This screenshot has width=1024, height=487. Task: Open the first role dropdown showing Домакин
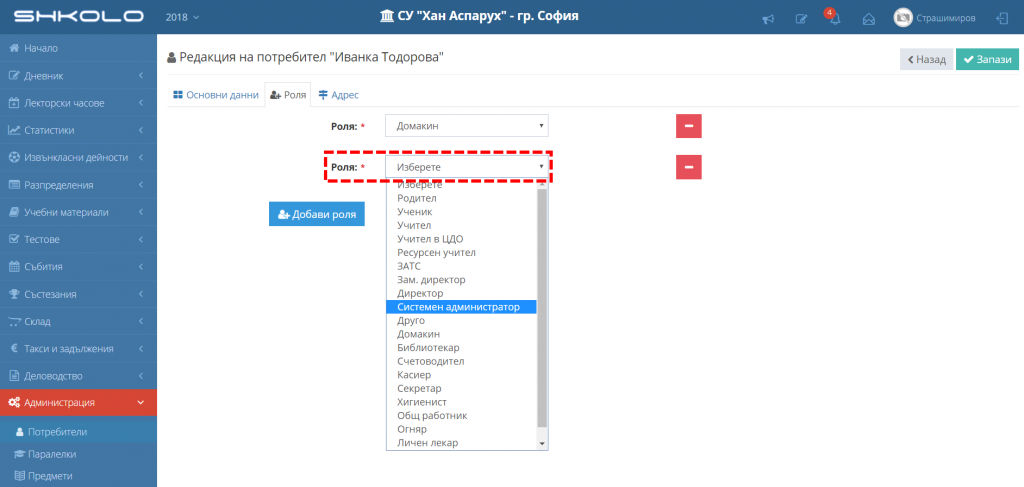tap(466, 125)
